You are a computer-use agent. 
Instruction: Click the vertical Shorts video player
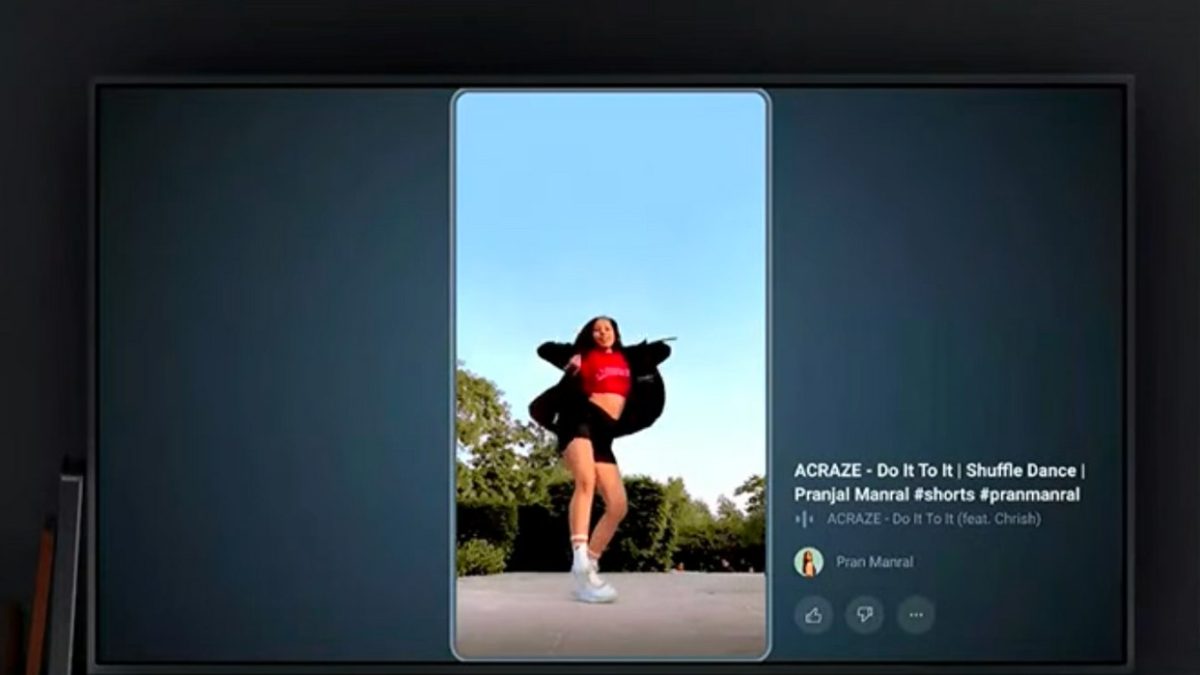tap(611, 375)
